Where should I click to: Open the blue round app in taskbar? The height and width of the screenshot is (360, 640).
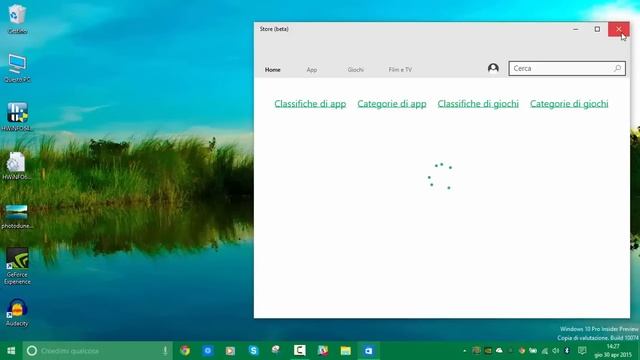point(208,351)
